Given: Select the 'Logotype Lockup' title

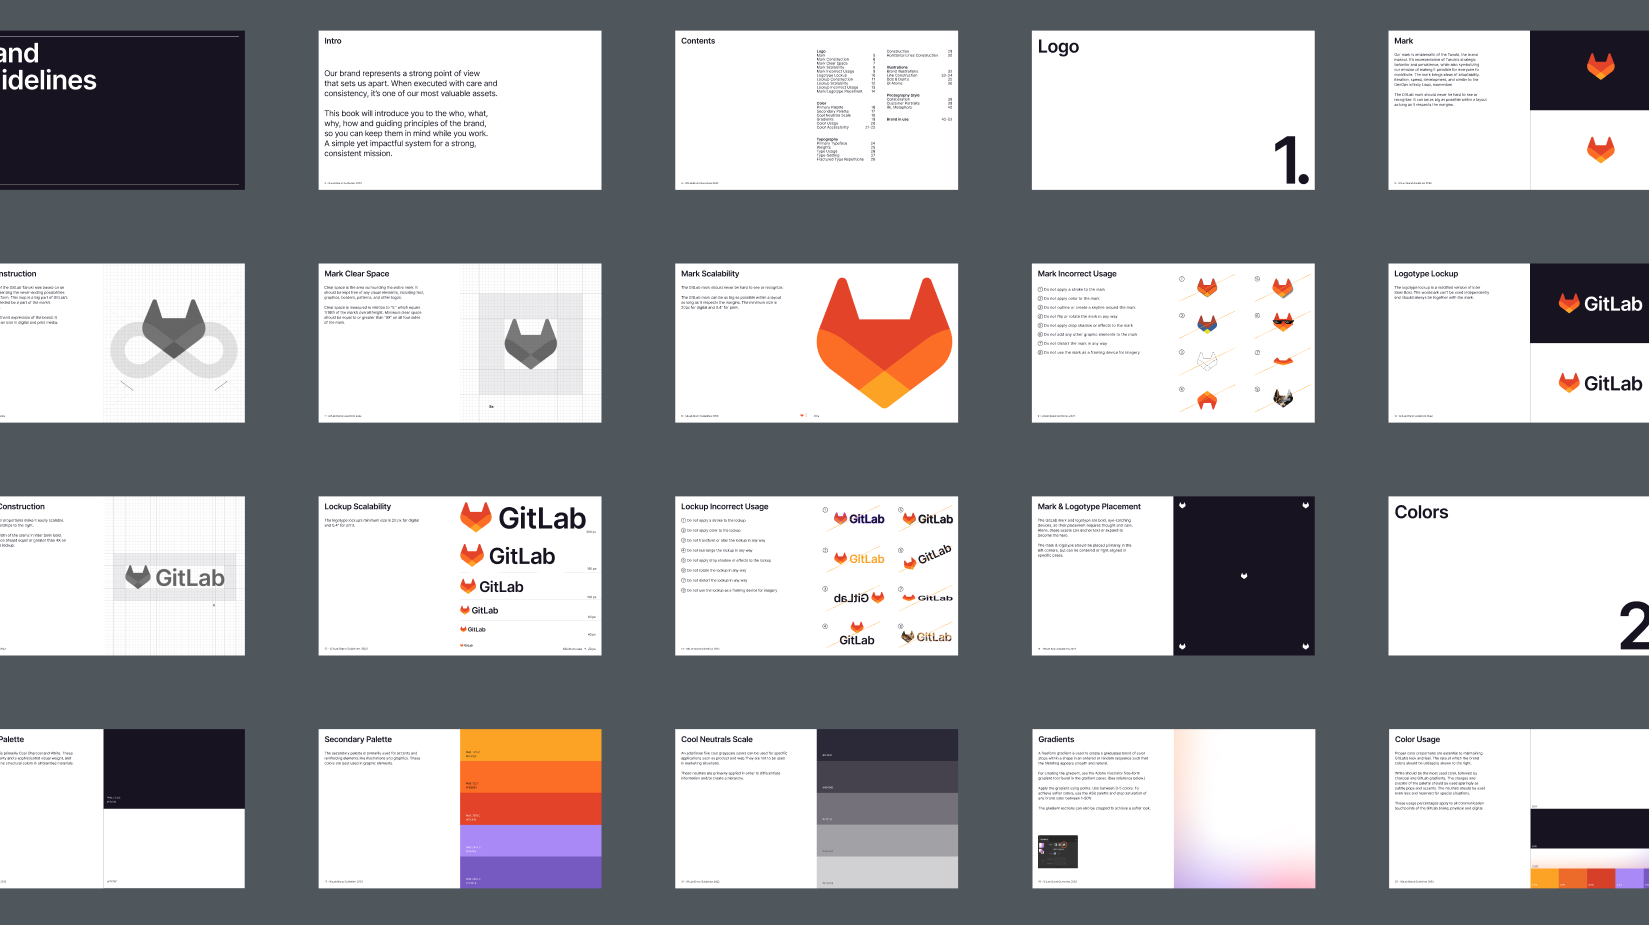Looking at the screenshot, I should point(1426,274).
